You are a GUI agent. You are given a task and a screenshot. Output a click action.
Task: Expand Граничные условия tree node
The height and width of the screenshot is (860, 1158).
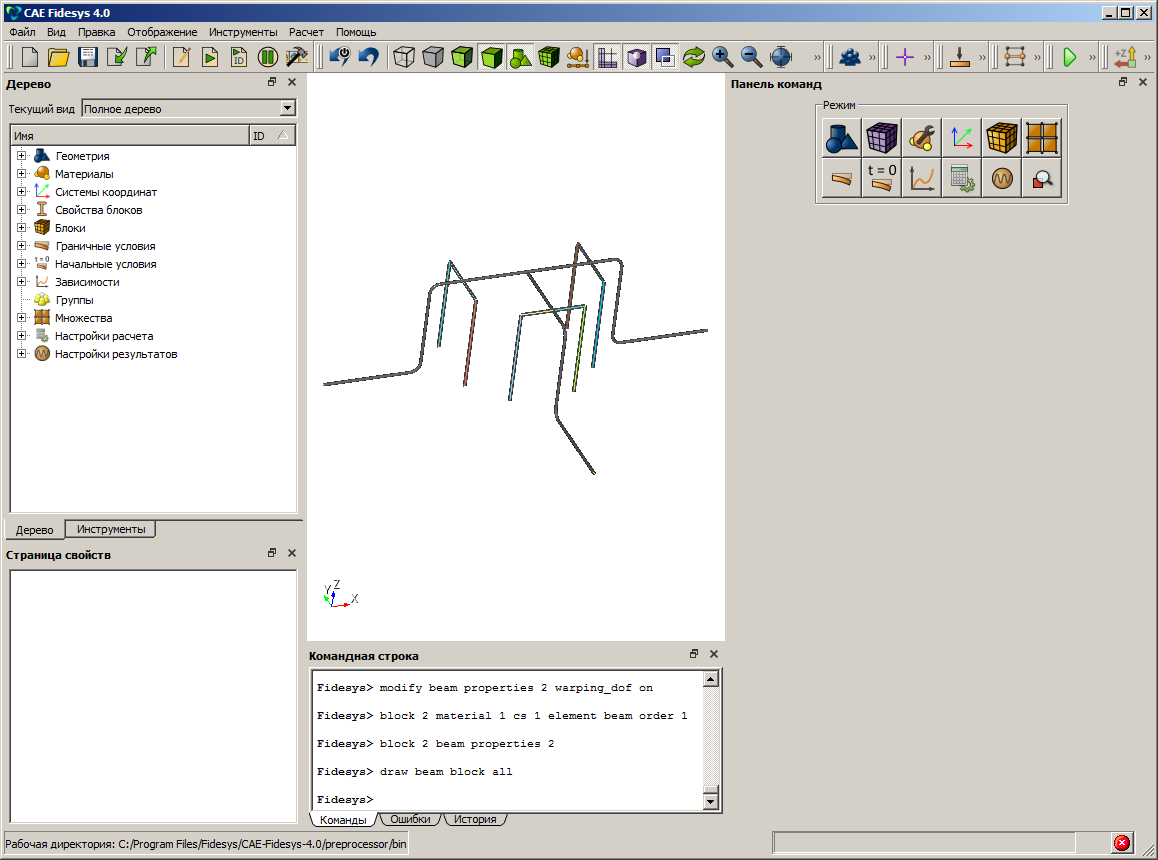[x=21, y=246]
